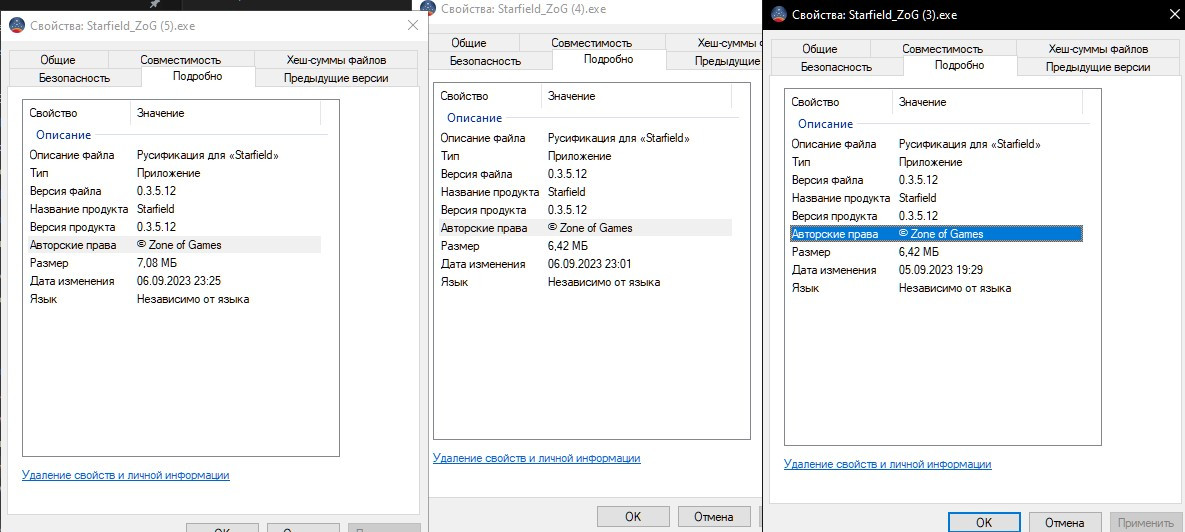Select Безопасность tab in Starfield_ZoG (3) window
The image size is (1185, 532).
836,67
